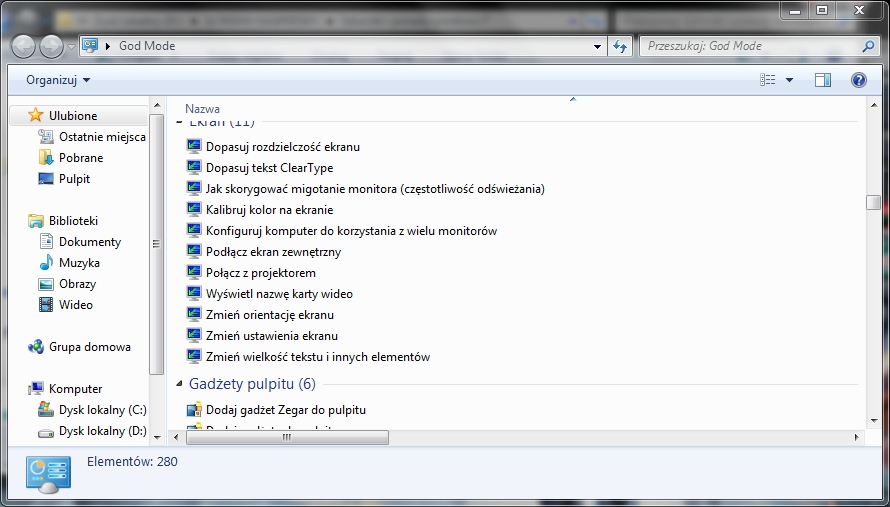Click up arrow of file list scrollbar
Screen dimensions: 890x507
874,105
